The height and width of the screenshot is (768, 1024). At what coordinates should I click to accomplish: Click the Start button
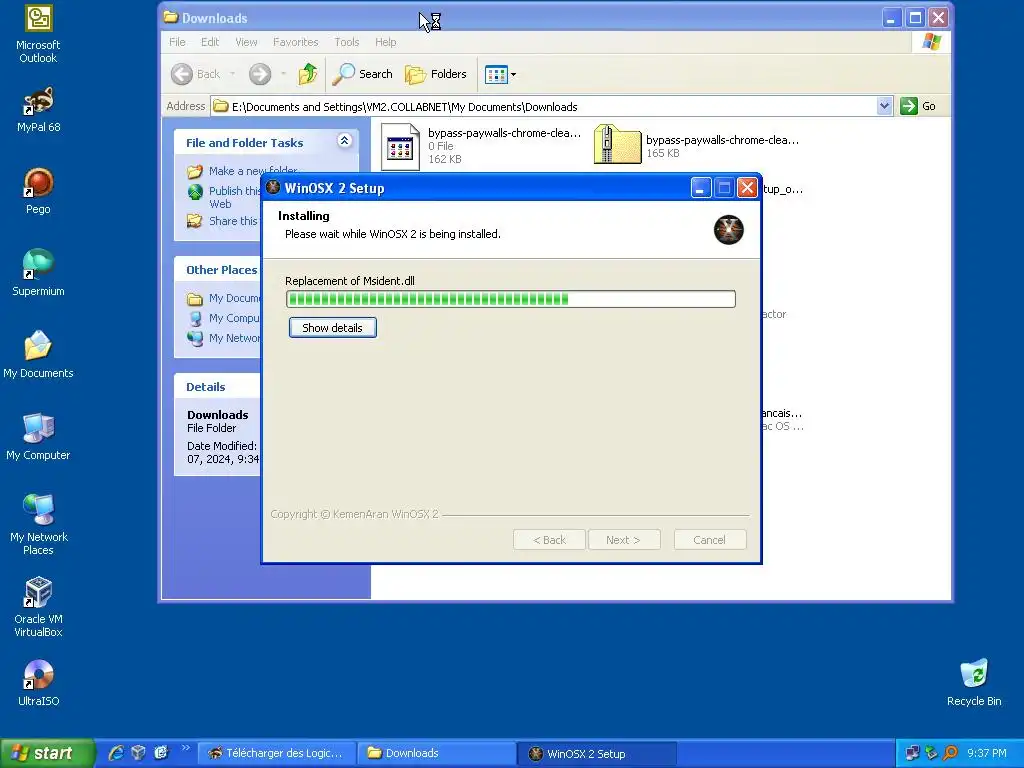(47, 754)
